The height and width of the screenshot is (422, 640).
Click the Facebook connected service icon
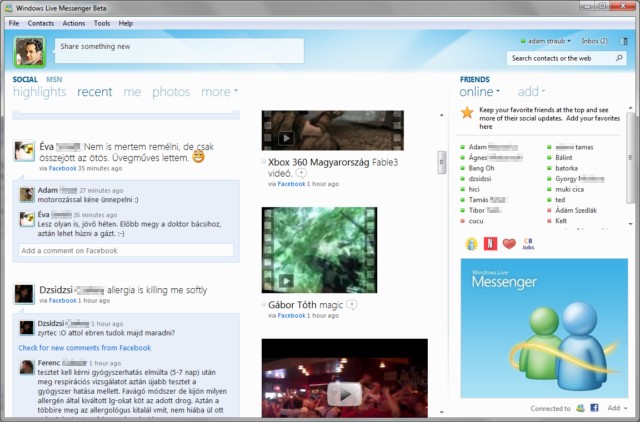pyautogui.click(x=594, y=408)
